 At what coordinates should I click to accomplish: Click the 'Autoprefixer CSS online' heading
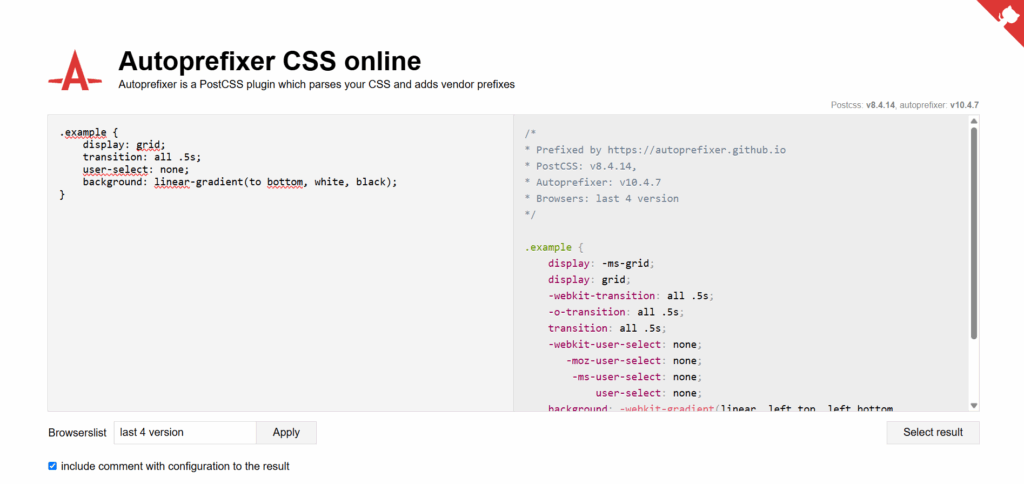coord(269,60)
